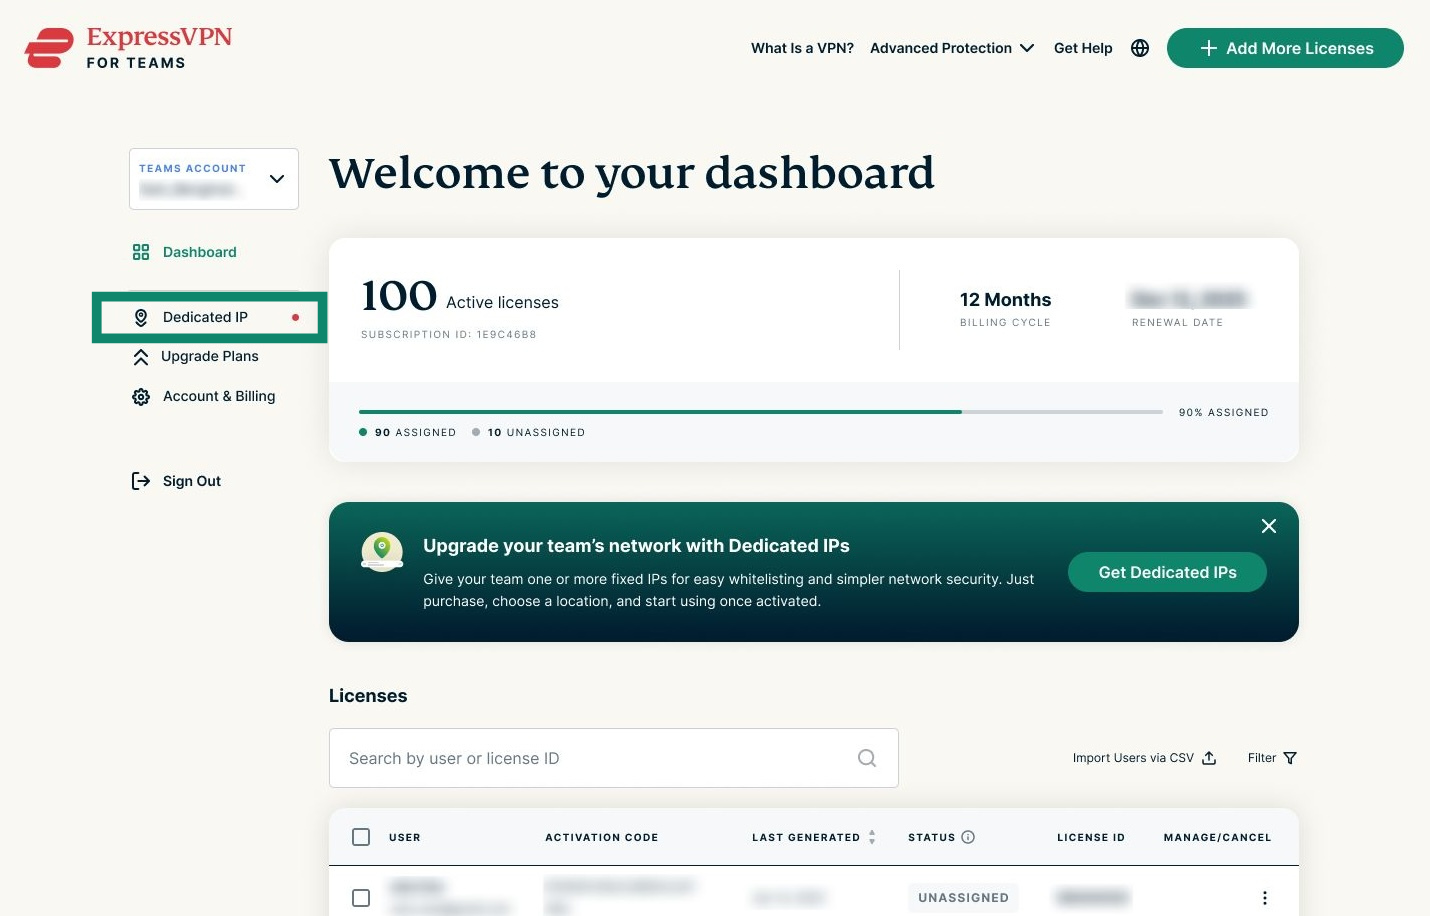Screen dimensions: 1430x916
Task: Open the three-dot menu for the unassigned license
Action: (1265, 898)
